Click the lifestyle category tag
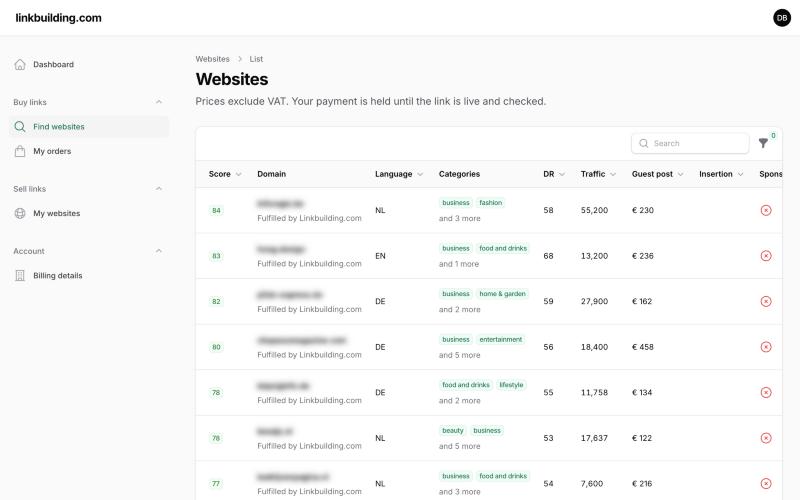Image resolution: width=800 pixels, height=500 pixels. coord(511,385)
